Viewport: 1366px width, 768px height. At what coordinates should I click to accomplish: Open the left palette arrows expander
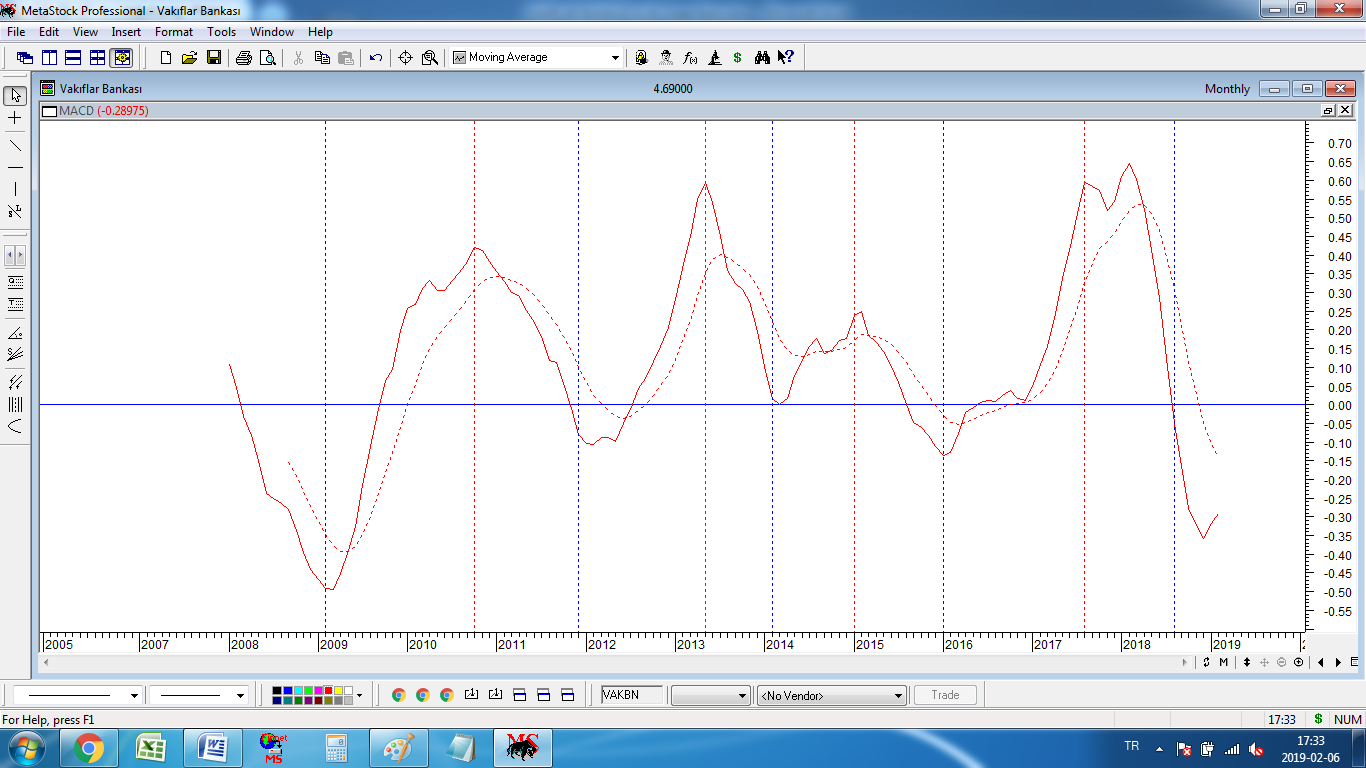pyautogui.click(x=15, y=256)
